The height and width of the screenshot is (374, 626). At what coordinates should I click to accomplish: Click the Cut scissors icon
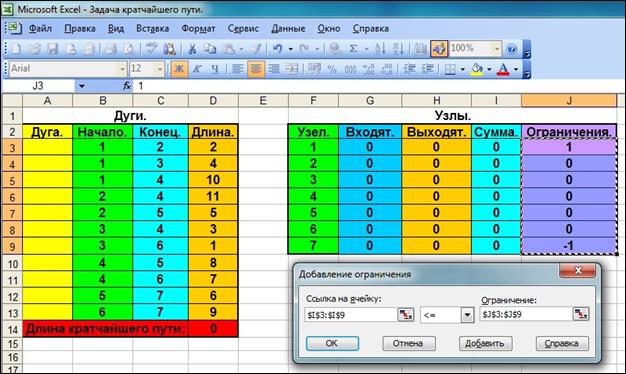click(x=192, y=49)
